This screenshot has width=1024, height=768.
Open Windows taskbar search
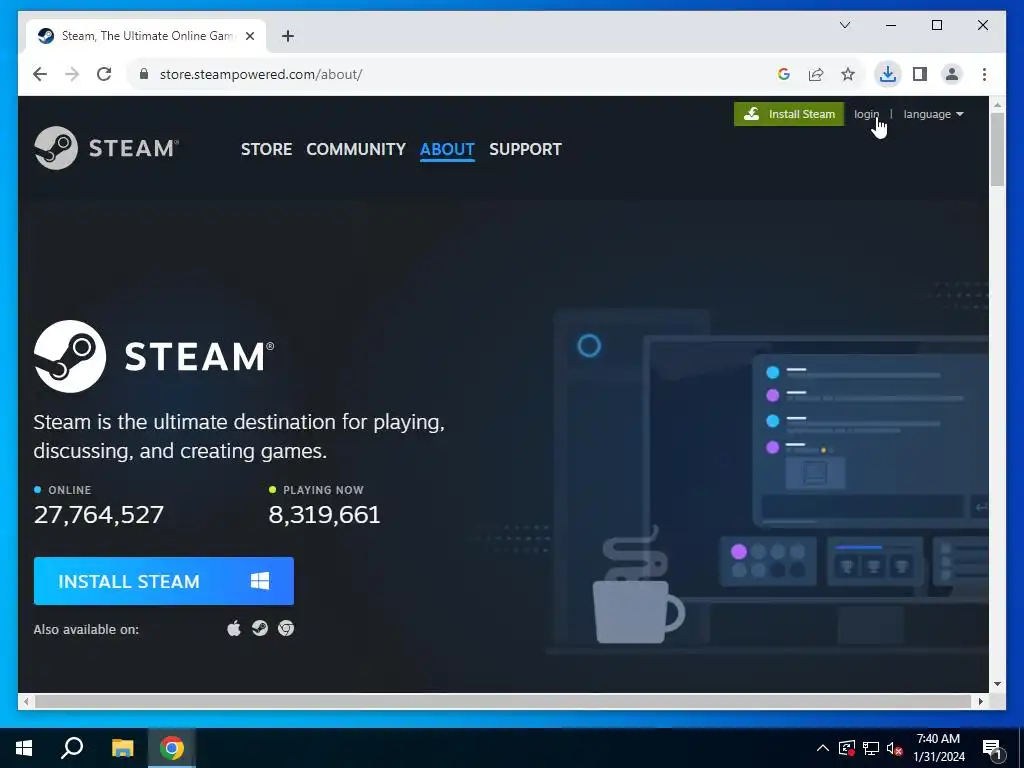pyautogui.click(x=72, y=748)
